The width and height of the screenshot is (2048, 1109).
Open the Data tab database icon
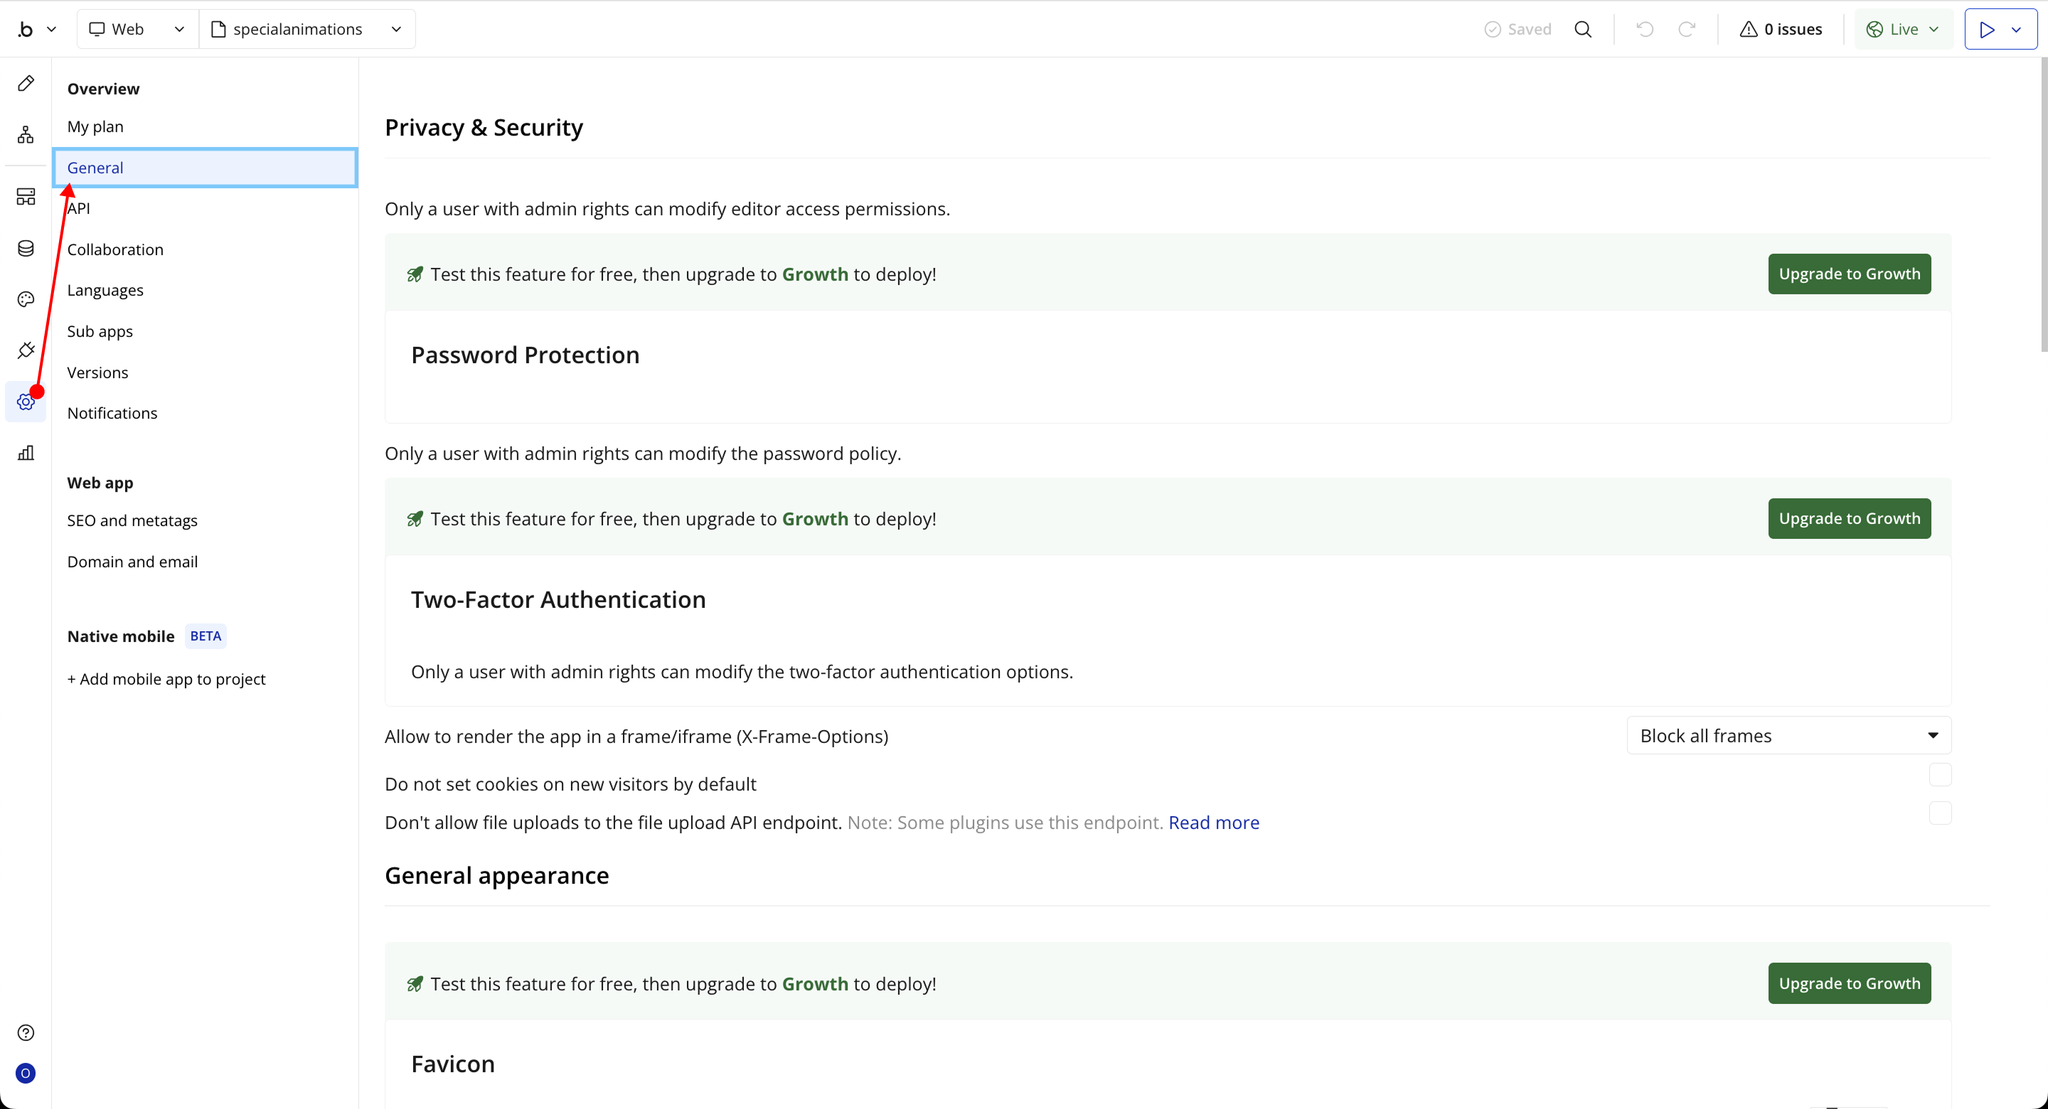[26, 249]
